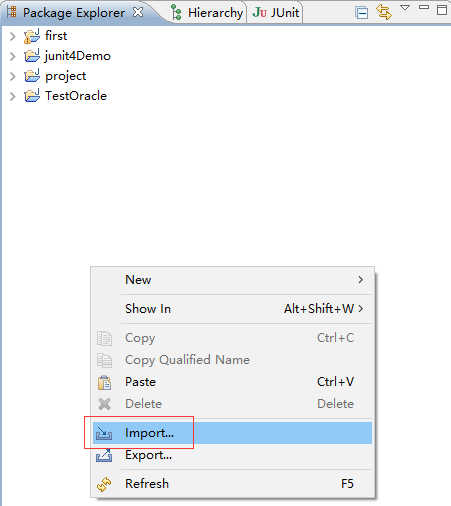Select the first project folder icon
This screenshot has width=451, height=506.
(32, 36)
